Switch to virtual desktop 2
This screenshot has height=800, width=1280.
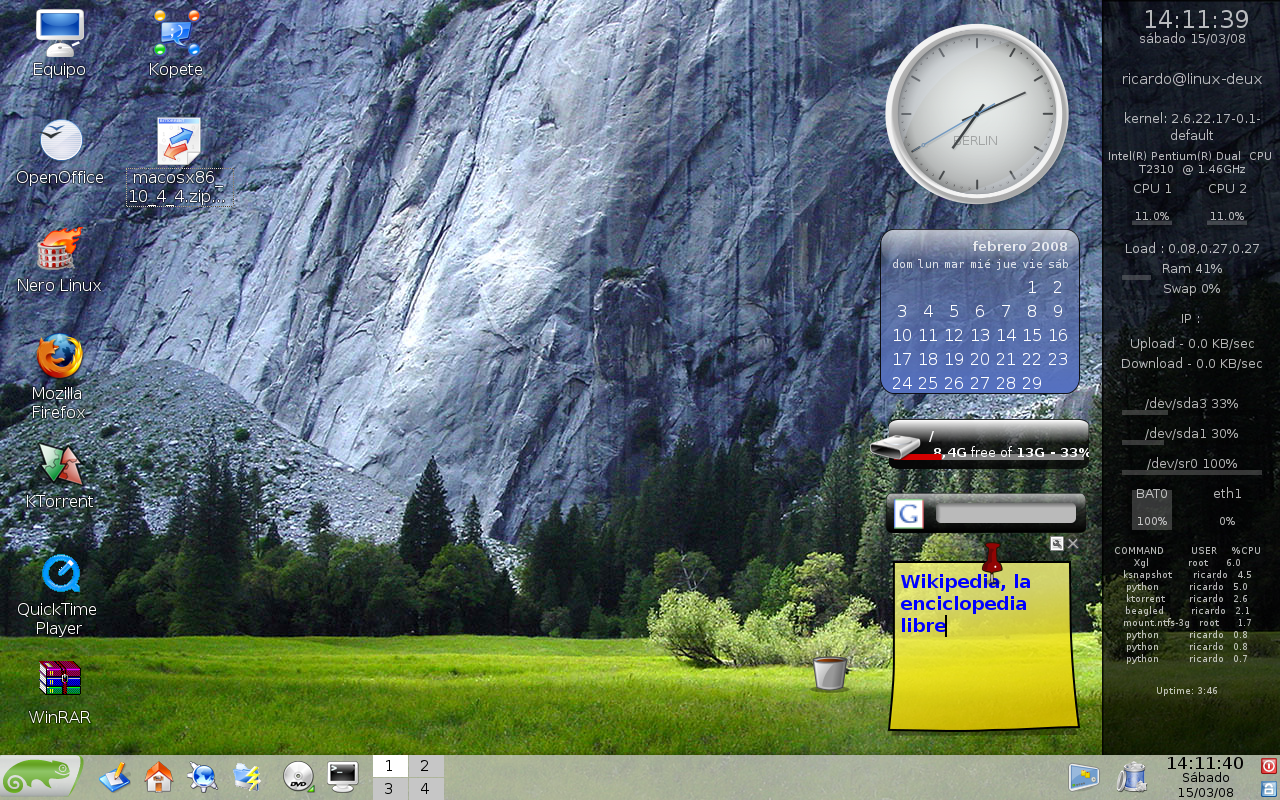click(x=425, y=766)
